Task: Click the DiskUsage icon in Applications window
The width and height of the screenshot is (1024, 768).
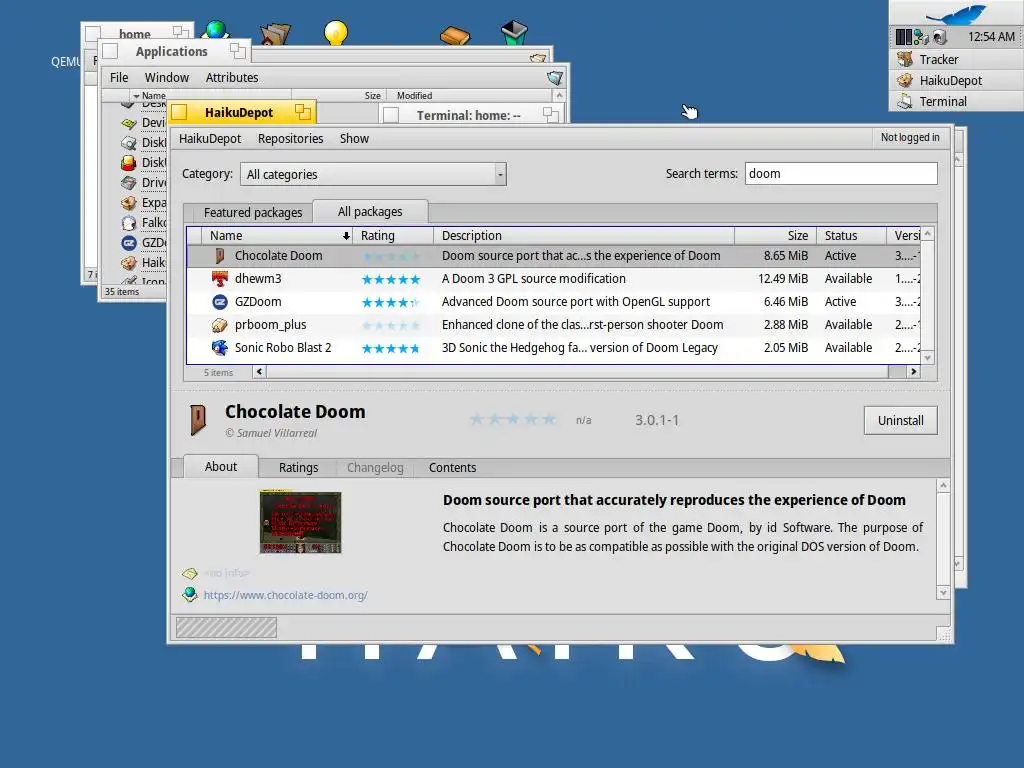Action: tap(129, 163)
